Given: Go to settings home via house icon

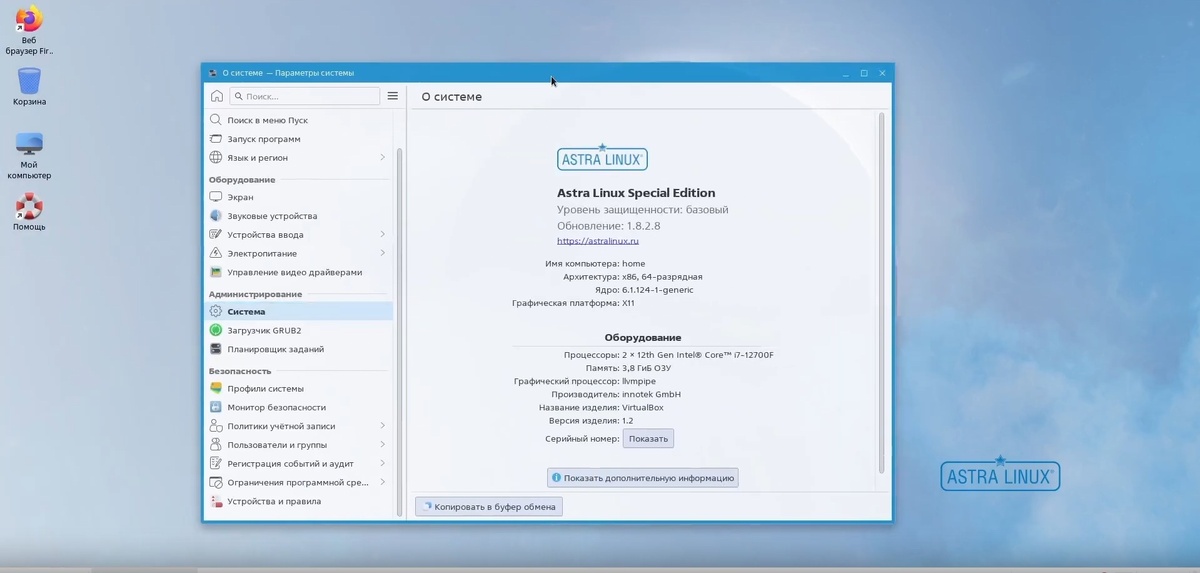Looking at the screenshot, I should 217,96.
